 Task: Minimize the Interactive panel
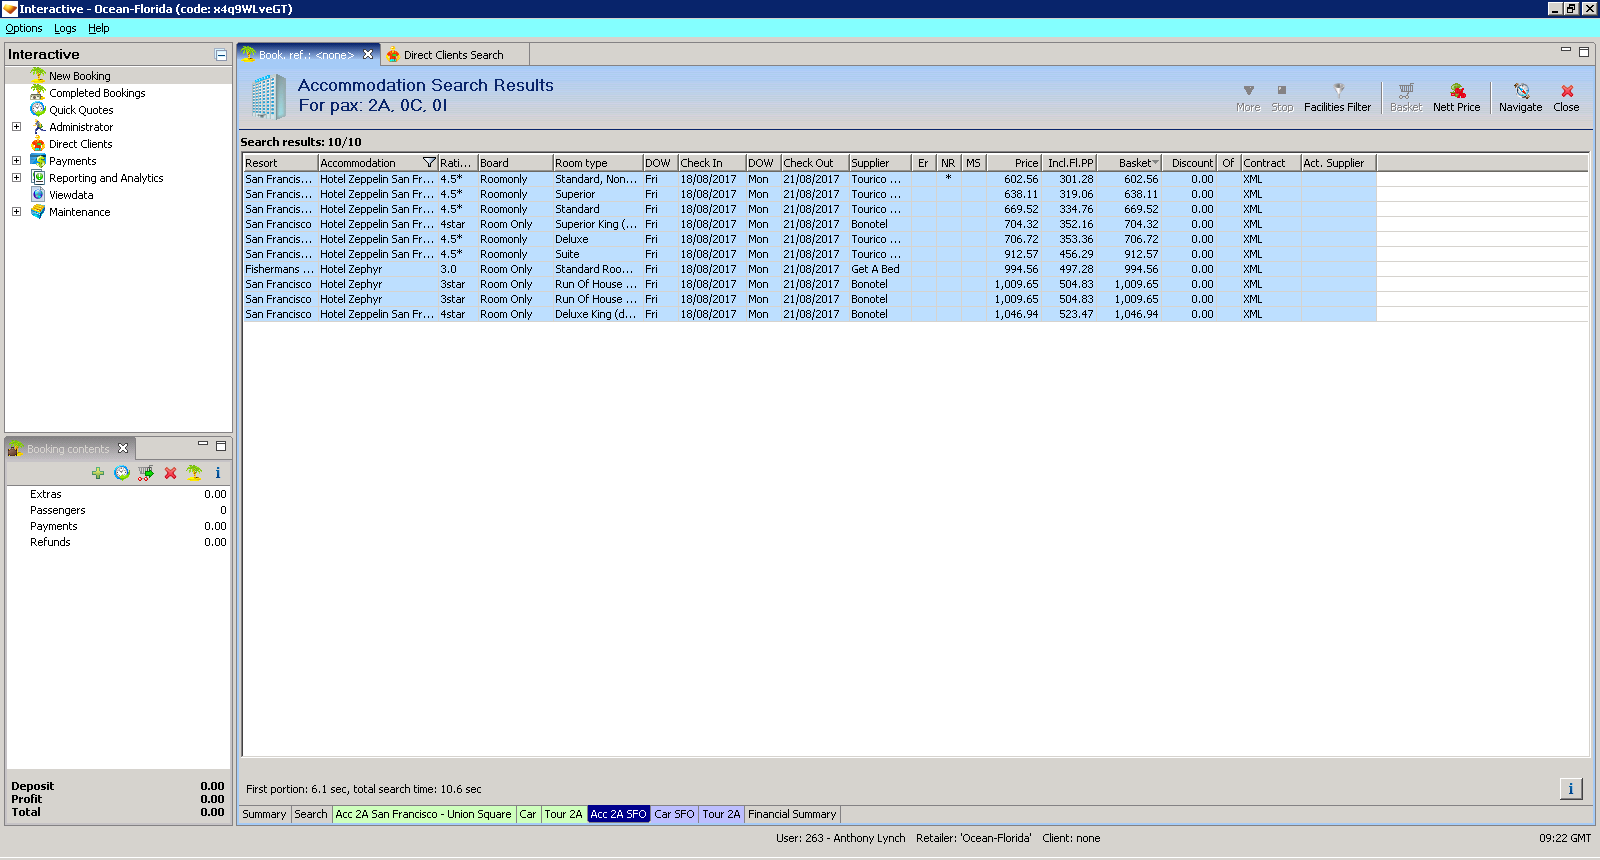221,55
